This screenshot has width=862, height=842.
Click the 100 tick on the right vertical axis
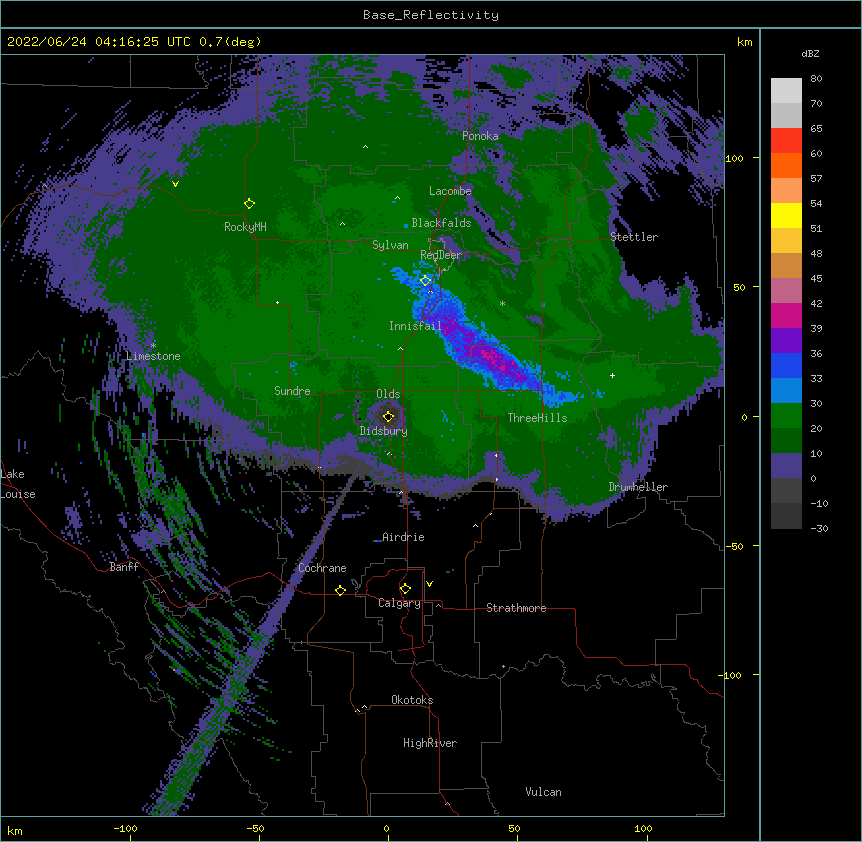point(734,158)
